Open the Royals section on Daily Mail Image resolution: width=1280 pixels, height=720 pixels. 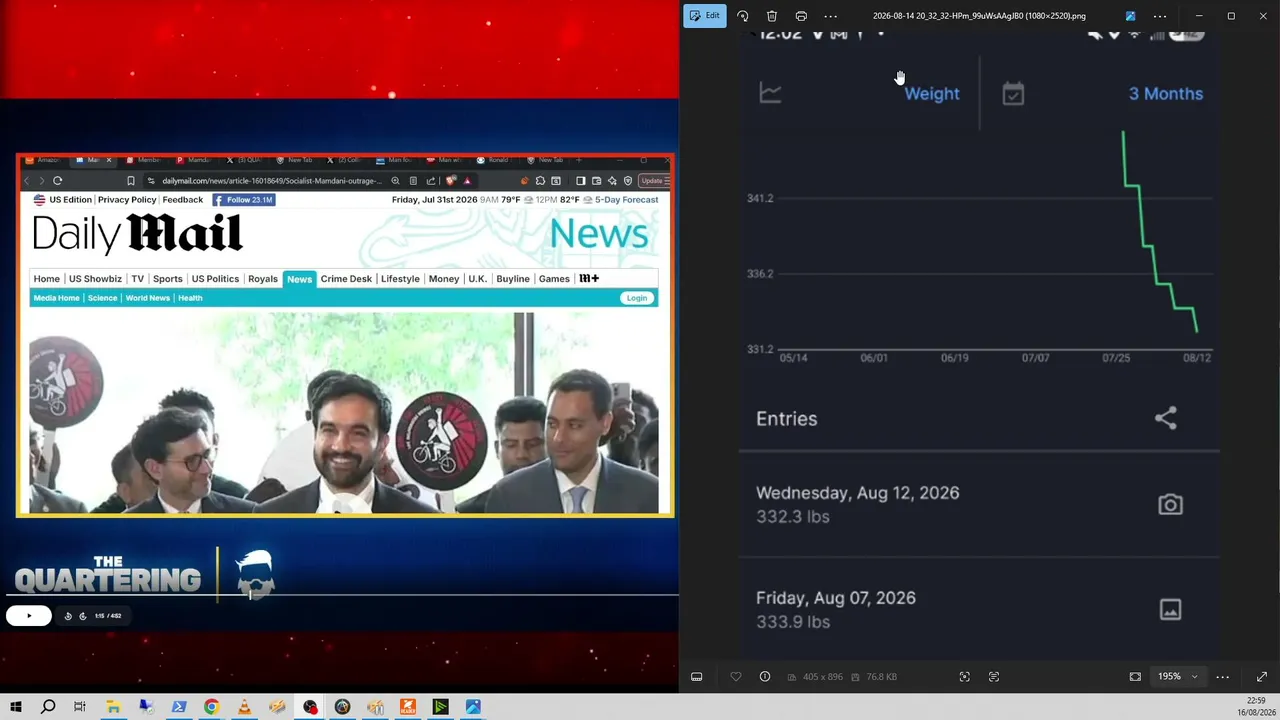[x=263, y=279]
